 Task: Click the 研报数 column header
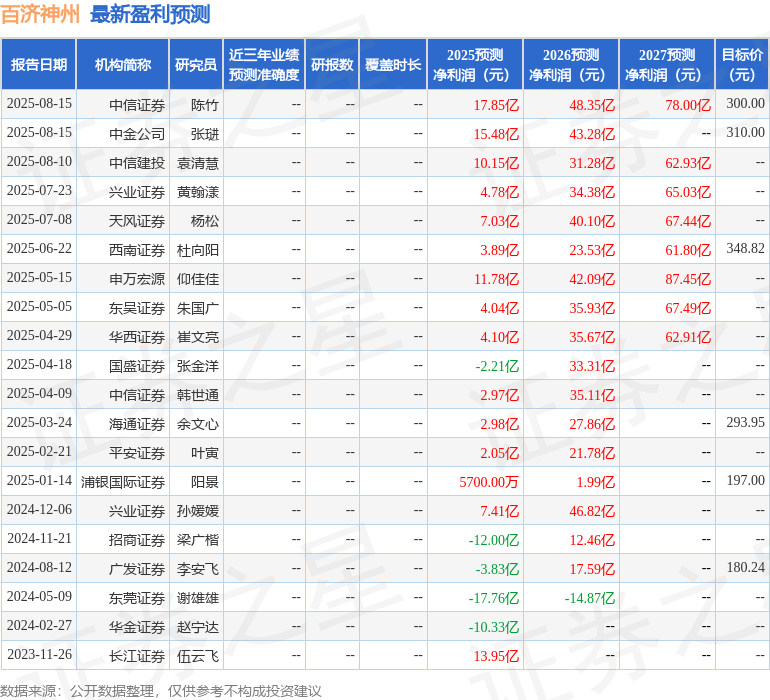(x=332, y=65)
